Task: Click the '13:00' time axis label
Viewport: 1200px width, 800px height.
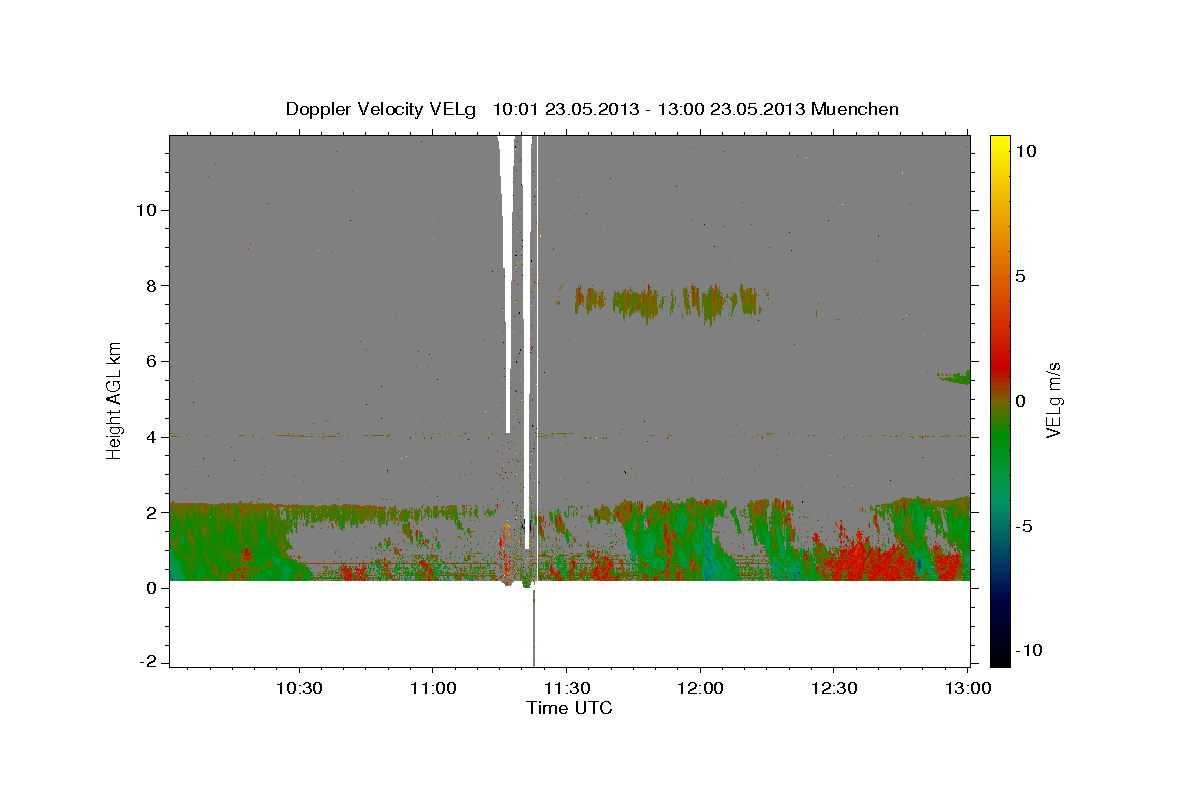Action: 967,688
